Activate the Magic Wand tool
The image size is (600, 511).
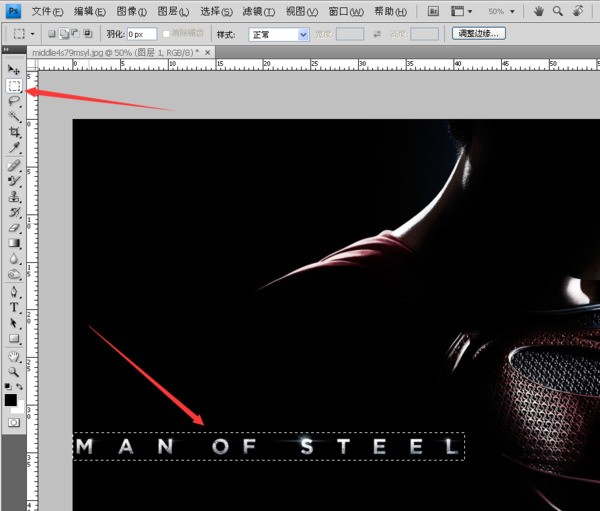[x=14, y=116]
